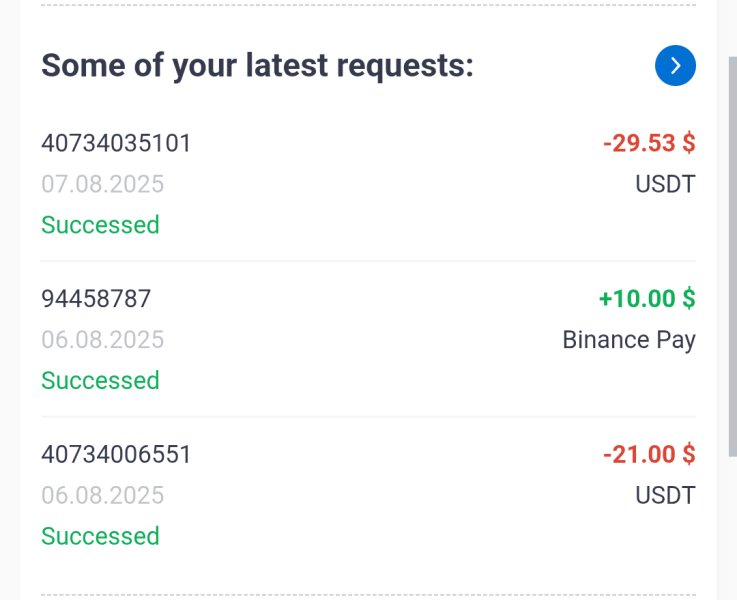Open request ID 94458787
Viewport: 737px width, 600px height.
tap(96, 298)
